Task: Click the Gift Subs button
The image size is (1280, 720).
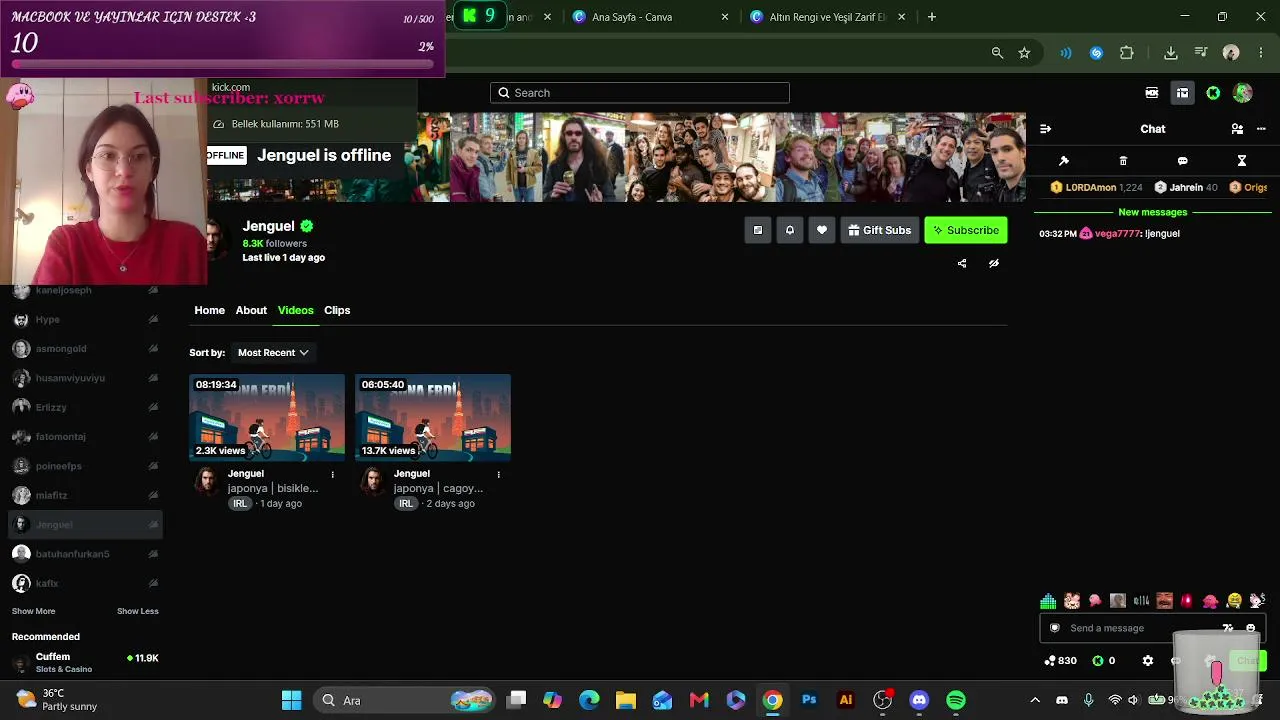Action: (880, 230)
